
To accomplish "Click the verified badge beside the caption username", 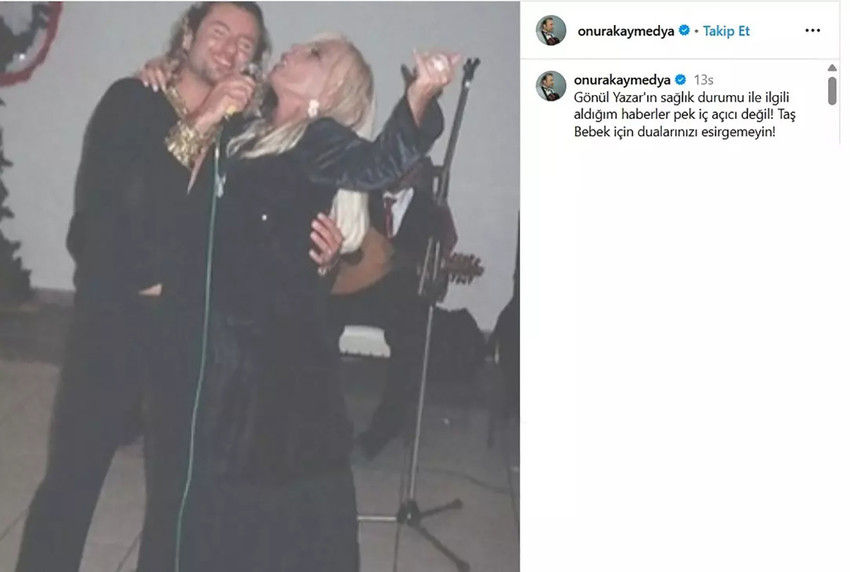I will click(680, 80).
